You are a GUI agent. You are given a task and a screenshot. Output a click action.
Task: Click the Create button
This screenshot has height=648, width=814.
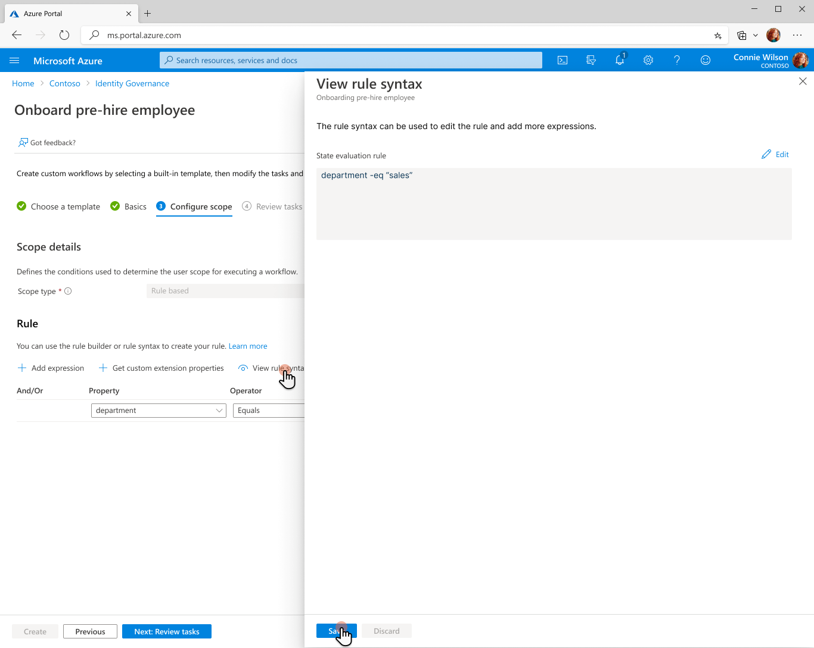point(35,631)
